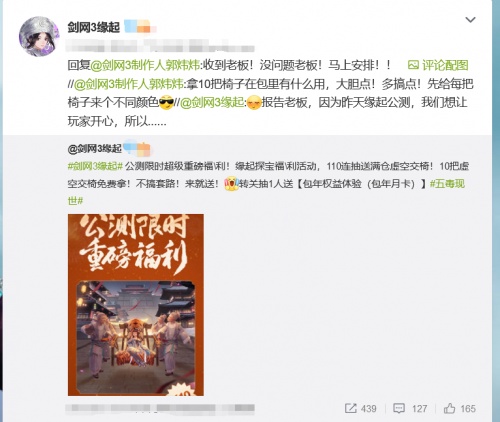The height and width of the screenshot is (422, 500).
Task: Click the 剑网3缘起 profile avatar
Action: coord(39,37)
